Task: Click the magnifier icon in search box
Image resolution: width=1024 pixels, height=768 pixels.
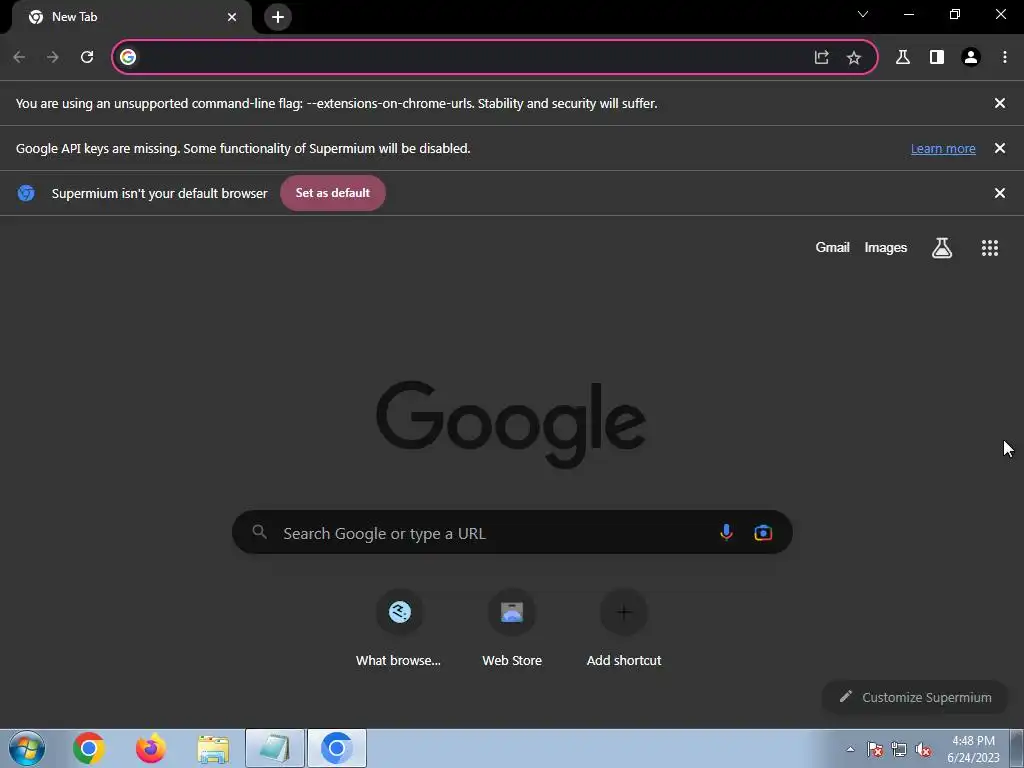Action: [x=260, y=532]
